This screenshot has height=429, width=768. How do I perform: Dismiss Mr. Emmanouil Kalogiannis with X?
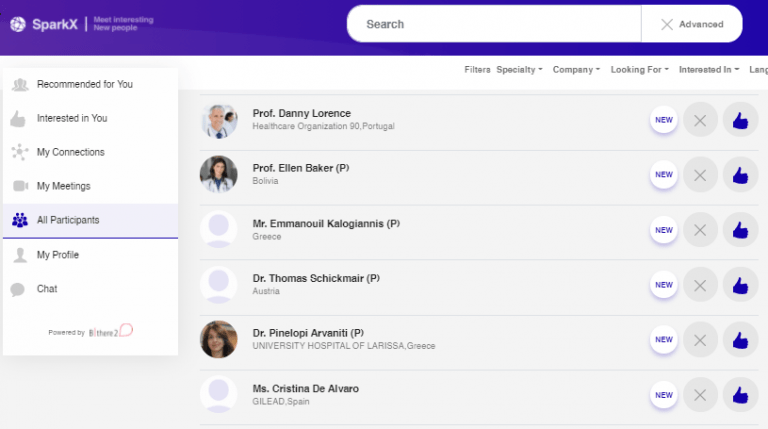pos(700,230)
